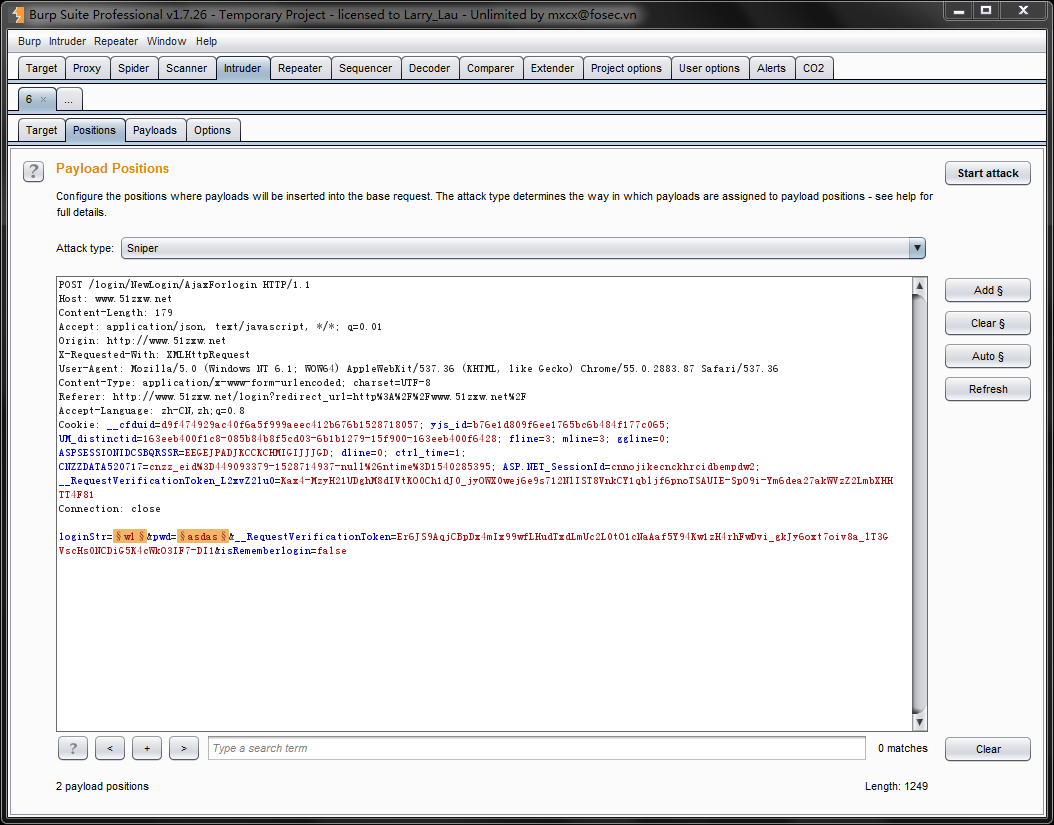Image resolution: width=1054 pixels, height=825 pixels.
Task: Click the plus search options button
Action: (x=147, y=748)
